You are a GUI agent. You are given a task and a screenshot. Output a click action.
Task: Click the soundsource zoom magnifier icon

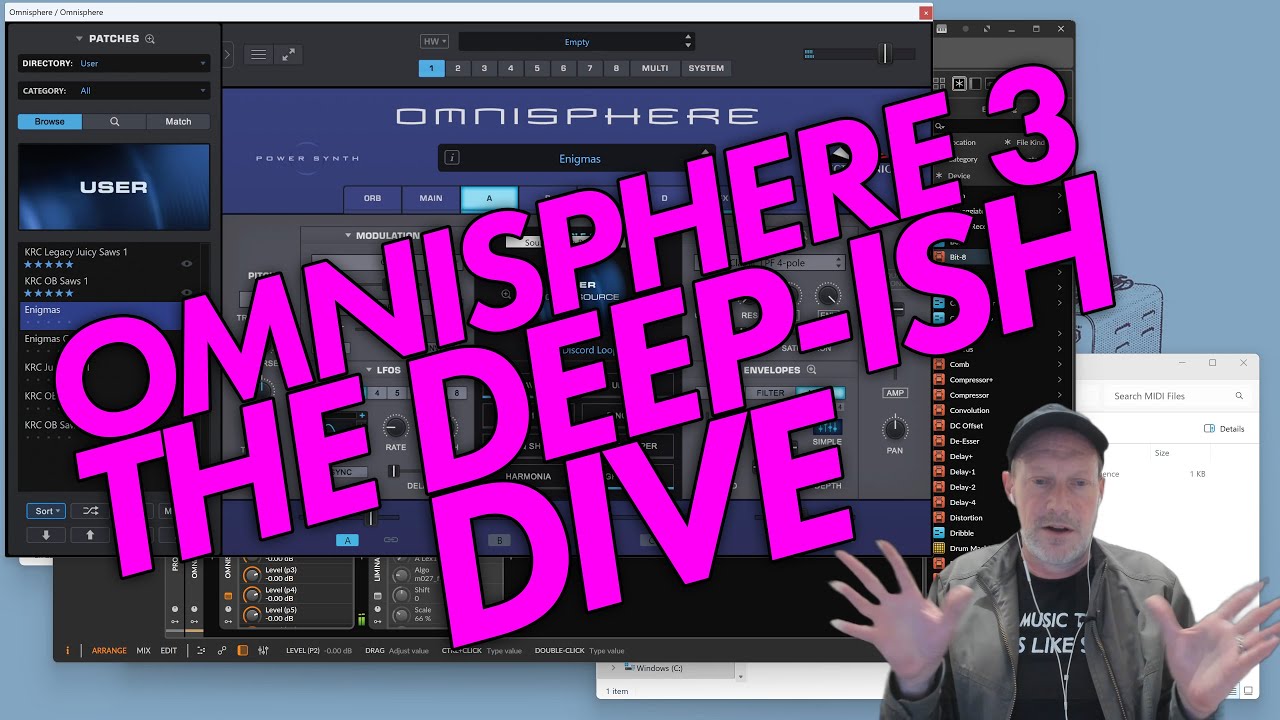(x=506, y=294)
